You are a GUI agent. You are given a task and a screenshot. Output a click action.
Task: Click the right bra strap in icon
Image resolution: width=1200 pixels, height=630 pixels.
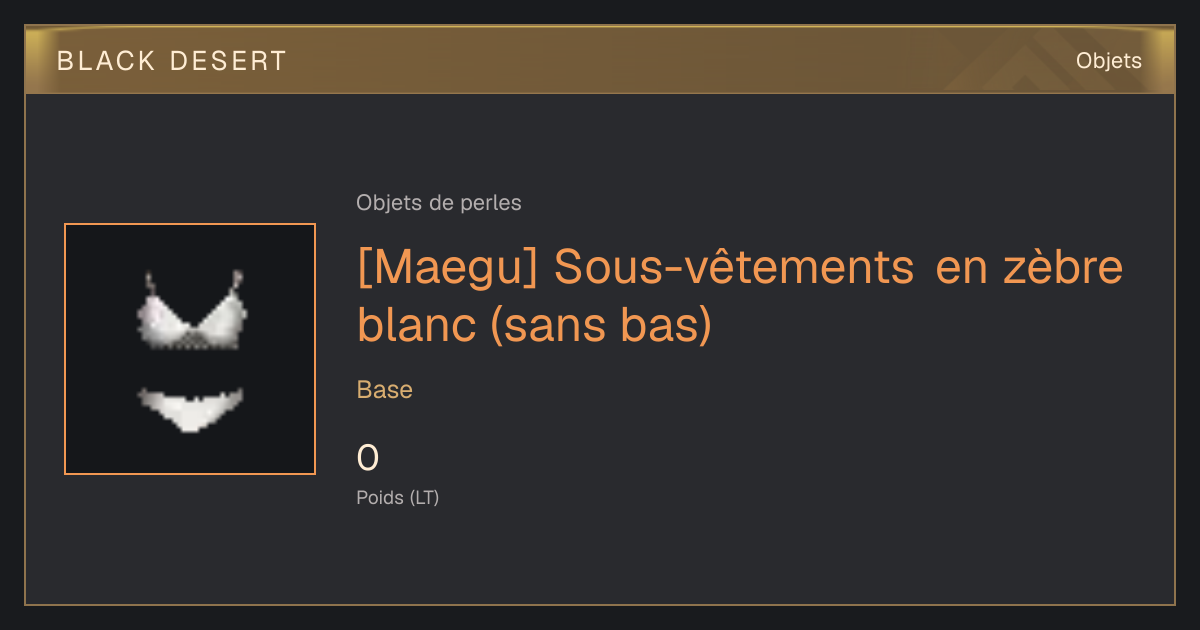[236, 283]
